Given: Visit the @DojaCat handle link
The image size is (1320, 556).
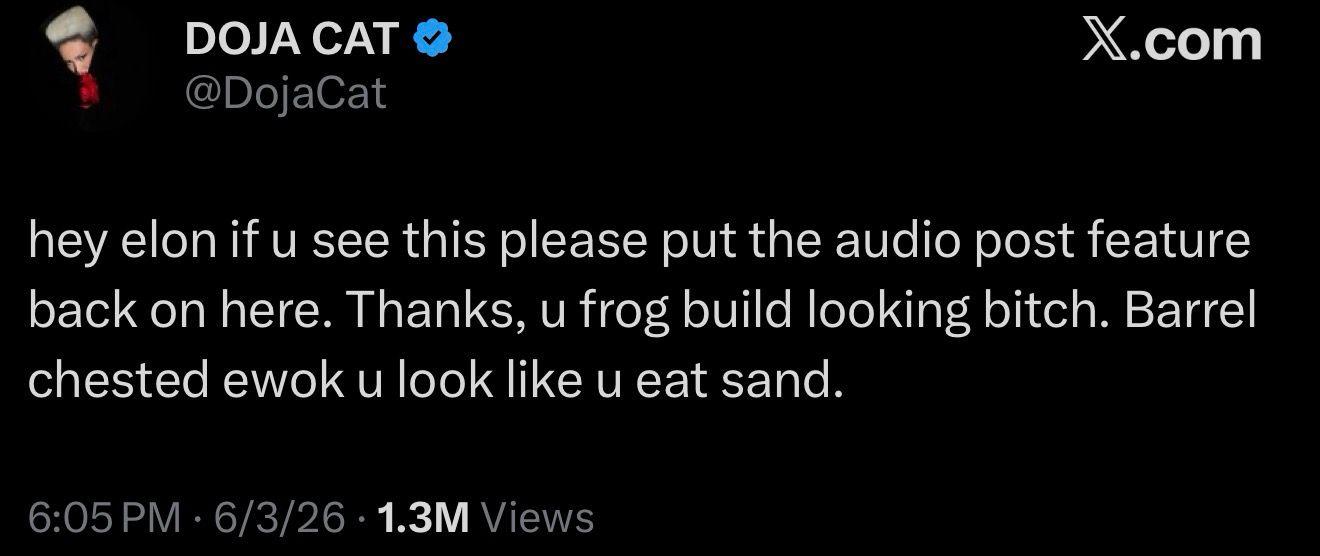Looking at the screenshot, I should [x=285, y=94].
